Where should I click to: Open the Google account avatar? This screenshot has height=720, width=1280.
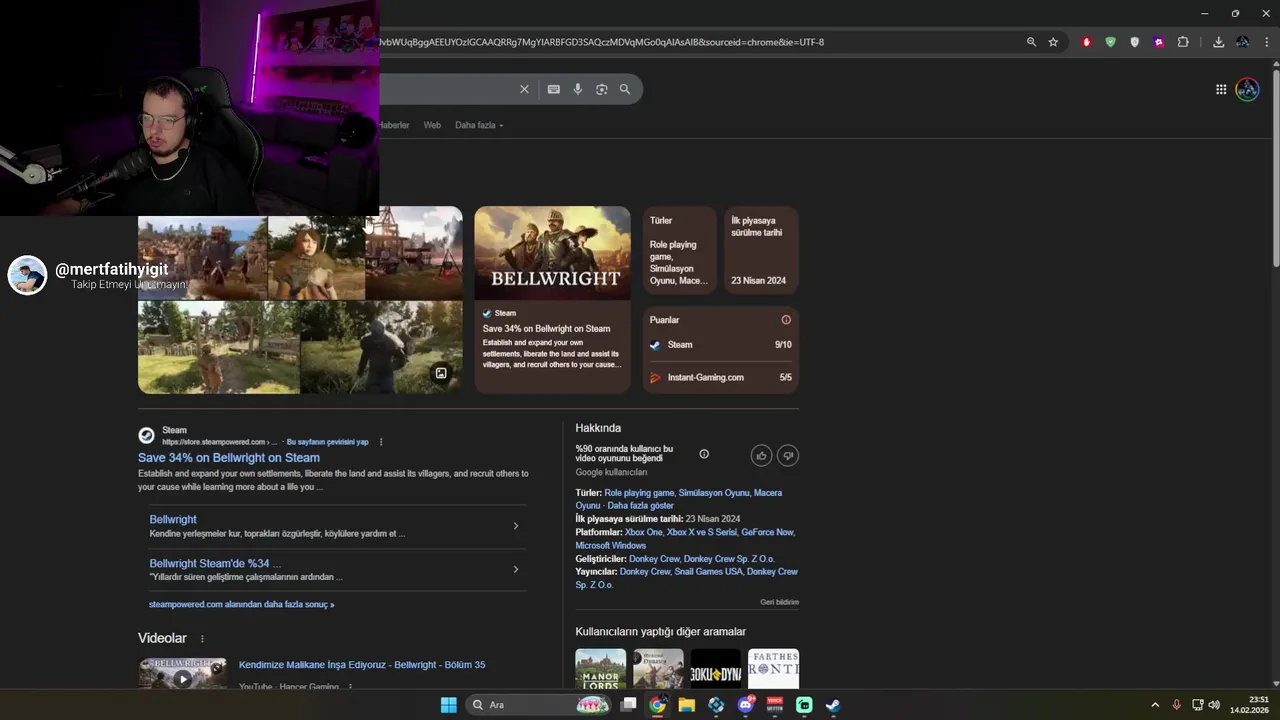(x=1247, y=89)
